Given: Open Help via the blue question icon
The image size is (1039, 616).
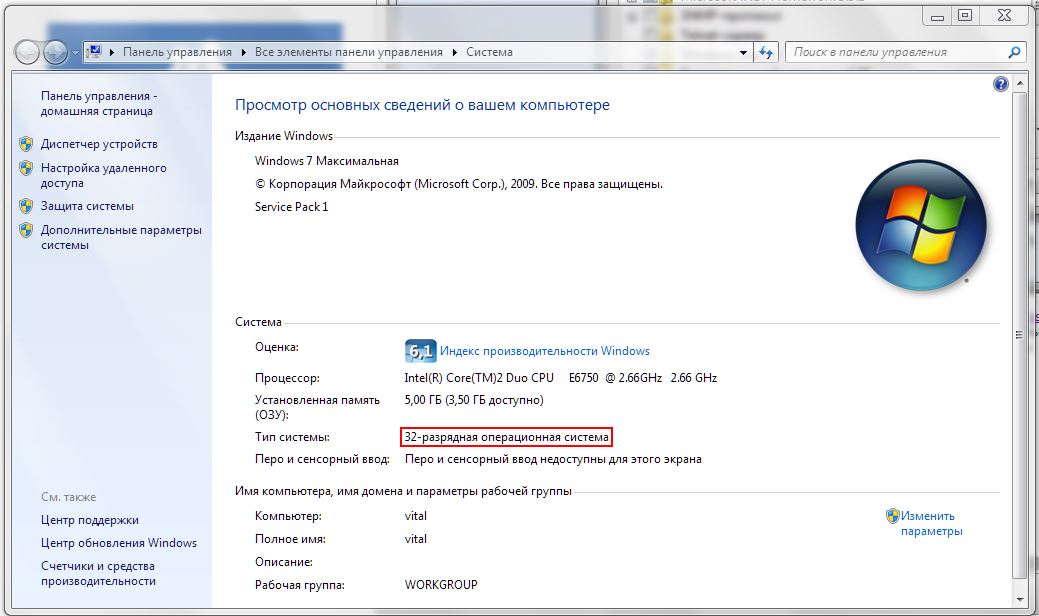Looking at the screenshot, I should [x=1001, y=84].
